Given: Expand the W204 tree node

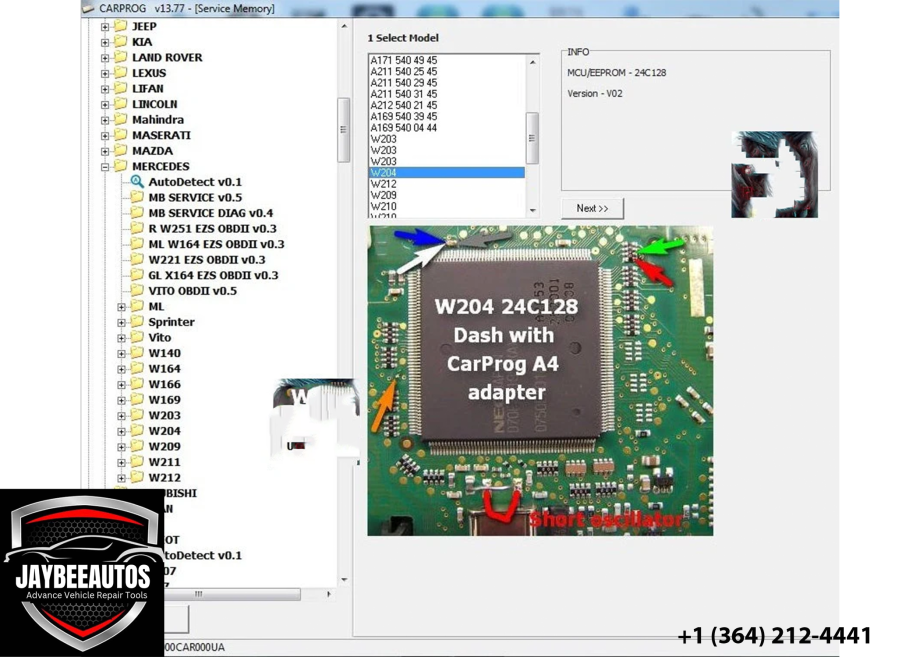Looking at the screenshot, I should coord(121,431).
